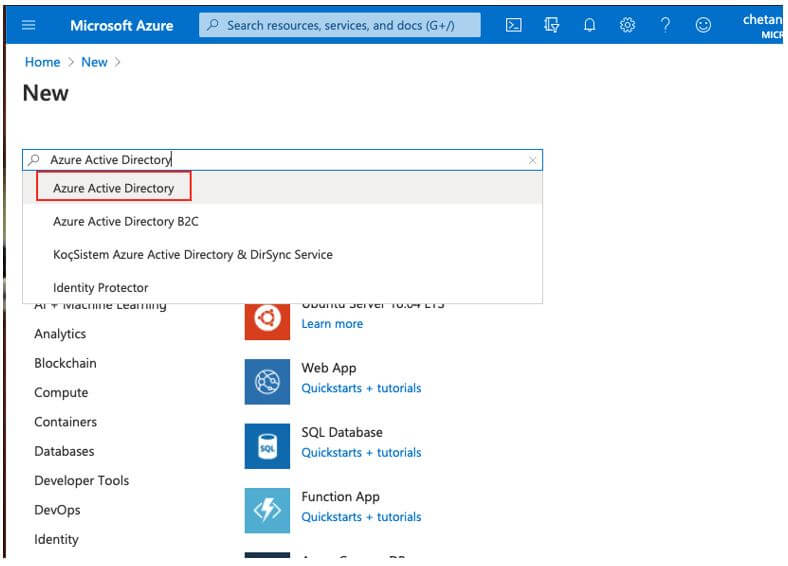The height and width of the screenshot is (566, 788).
Task: Select the Blockchain category
Action: click(x=65, y=363)
